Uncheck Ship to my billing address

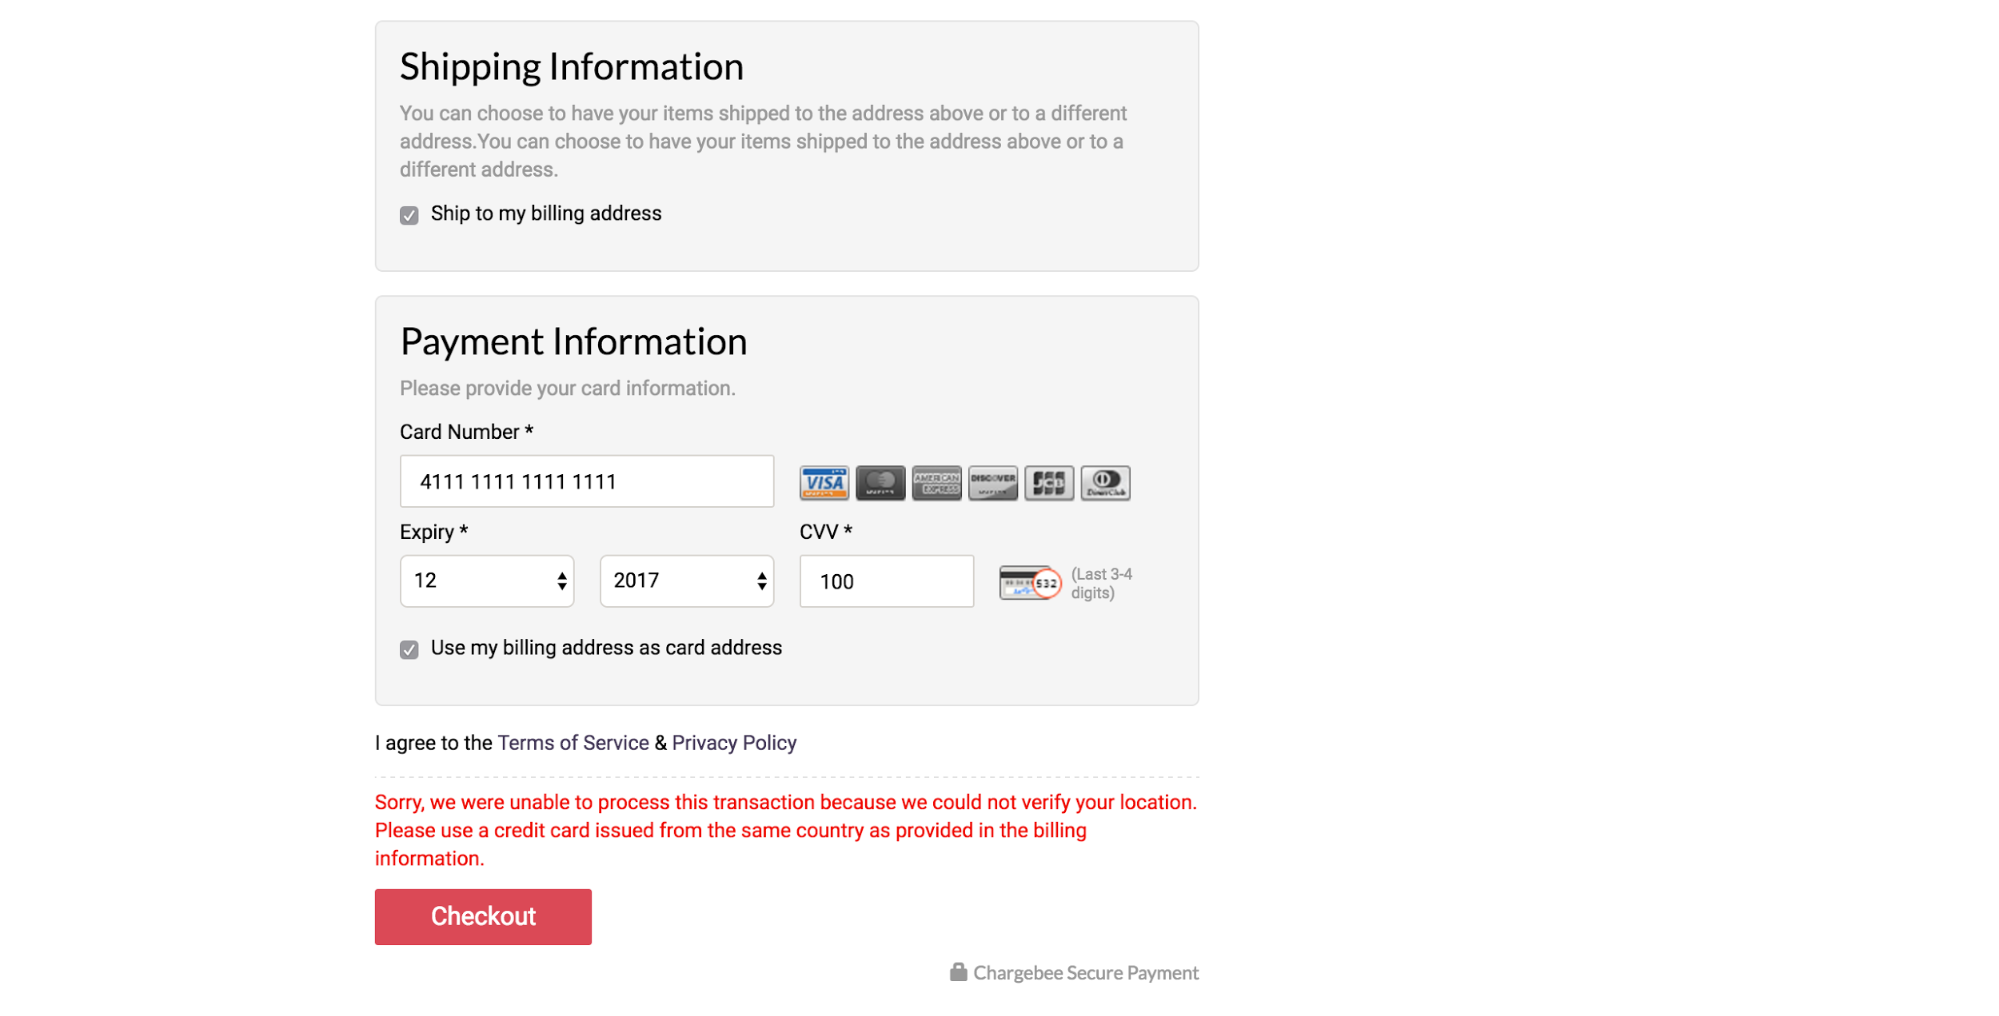pyautogui.click(x=409, y=215)
